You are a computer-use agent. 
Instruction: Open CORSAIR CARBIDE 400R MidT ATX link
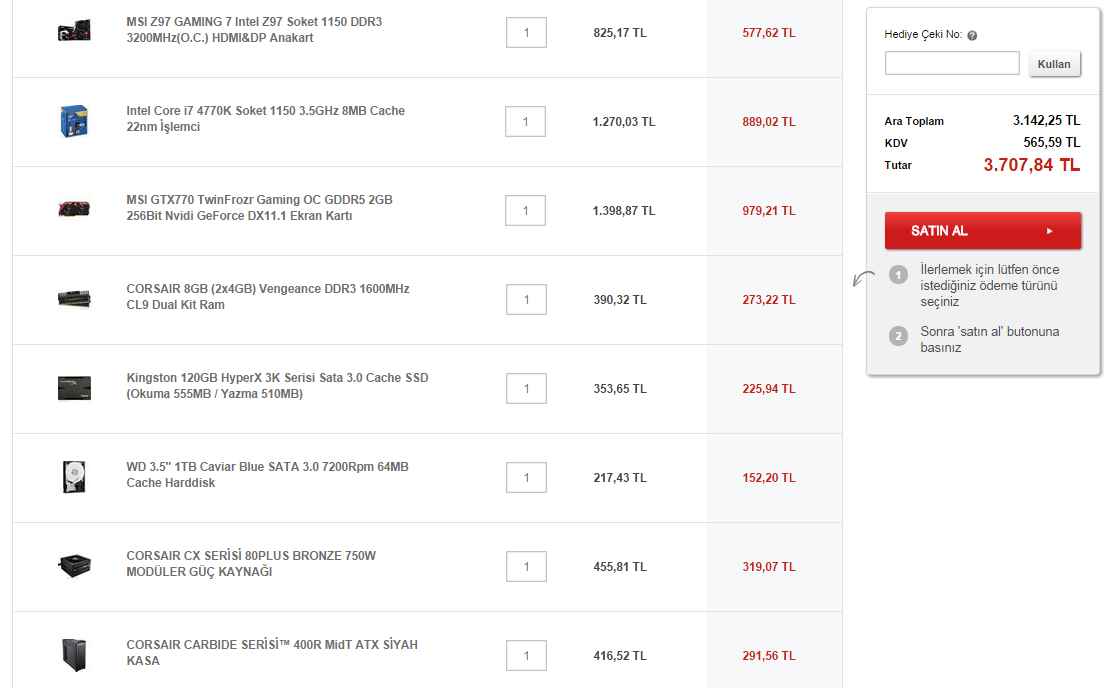coord(272,653)
